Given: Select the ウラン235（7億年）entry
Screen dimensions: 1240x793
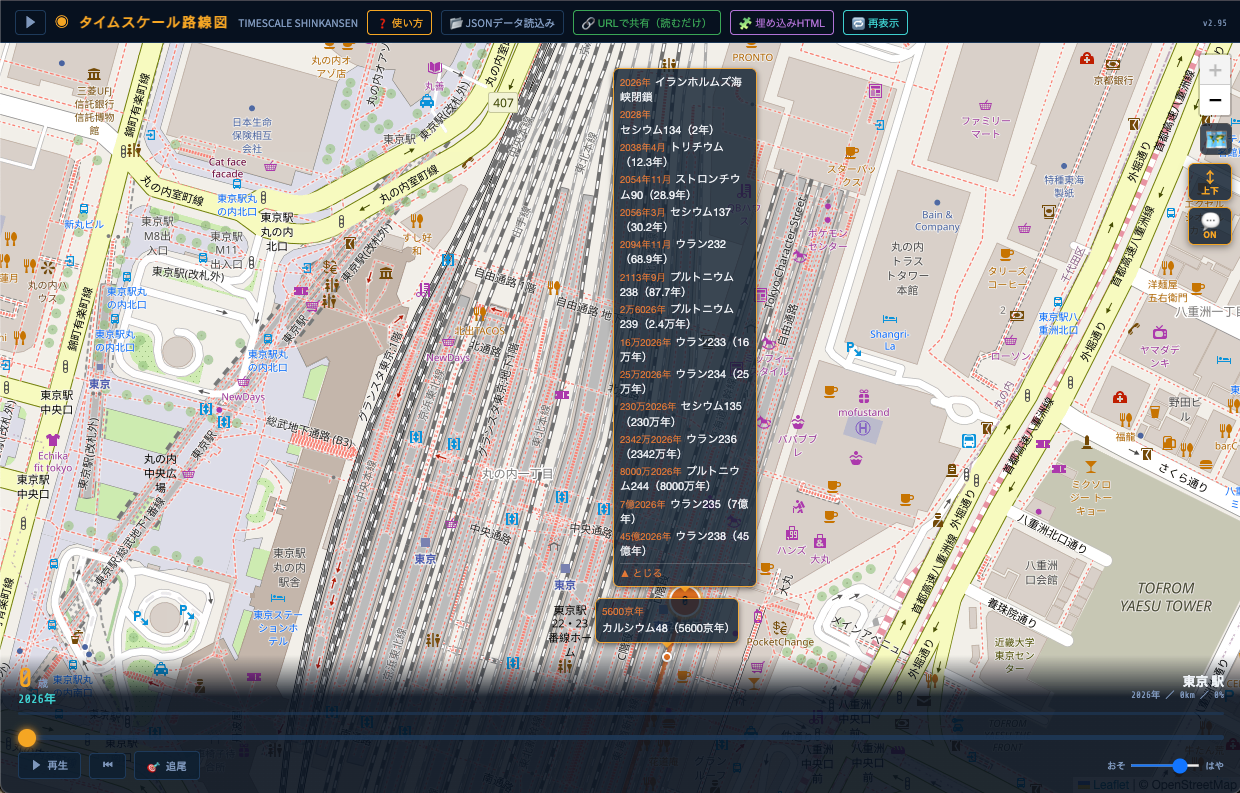Looking at the screenshot, I should [683, 511].
